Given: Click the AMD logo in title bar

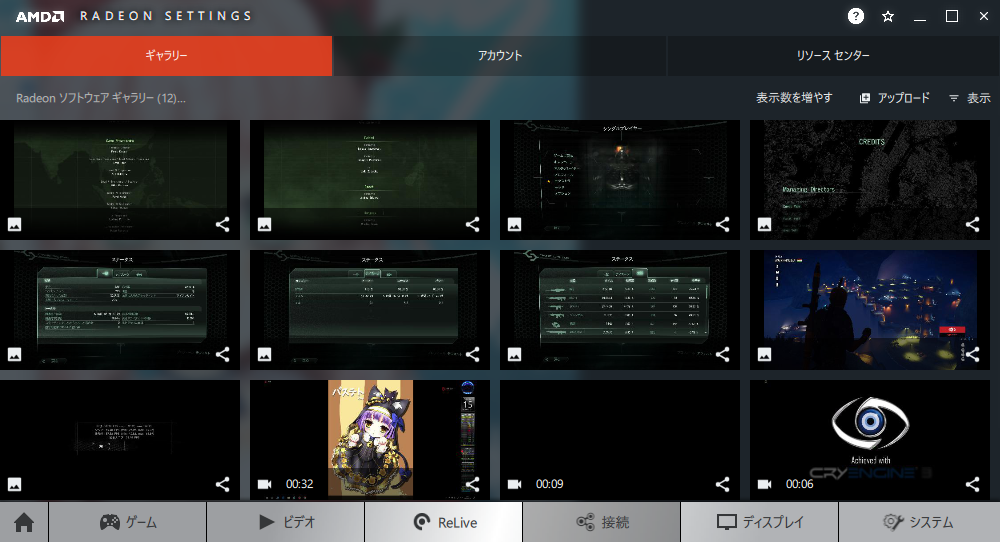Looking at the screenshot, I should pyautogui.click(x=40, y=17).
